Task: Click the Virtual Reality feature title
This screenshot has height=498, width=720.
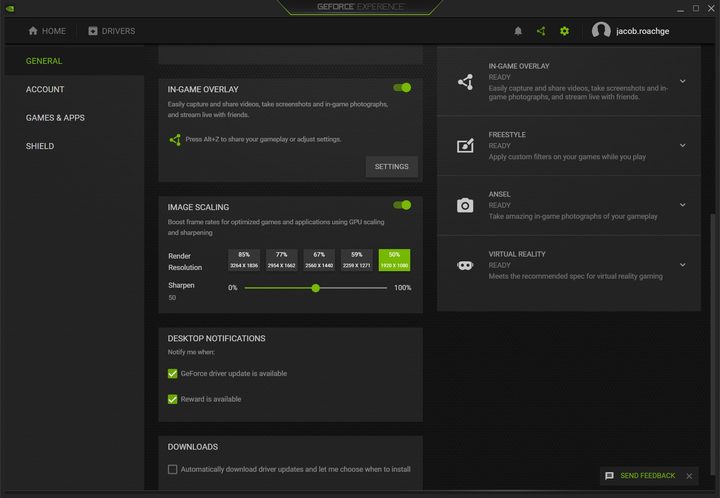Action: point(517,254)
